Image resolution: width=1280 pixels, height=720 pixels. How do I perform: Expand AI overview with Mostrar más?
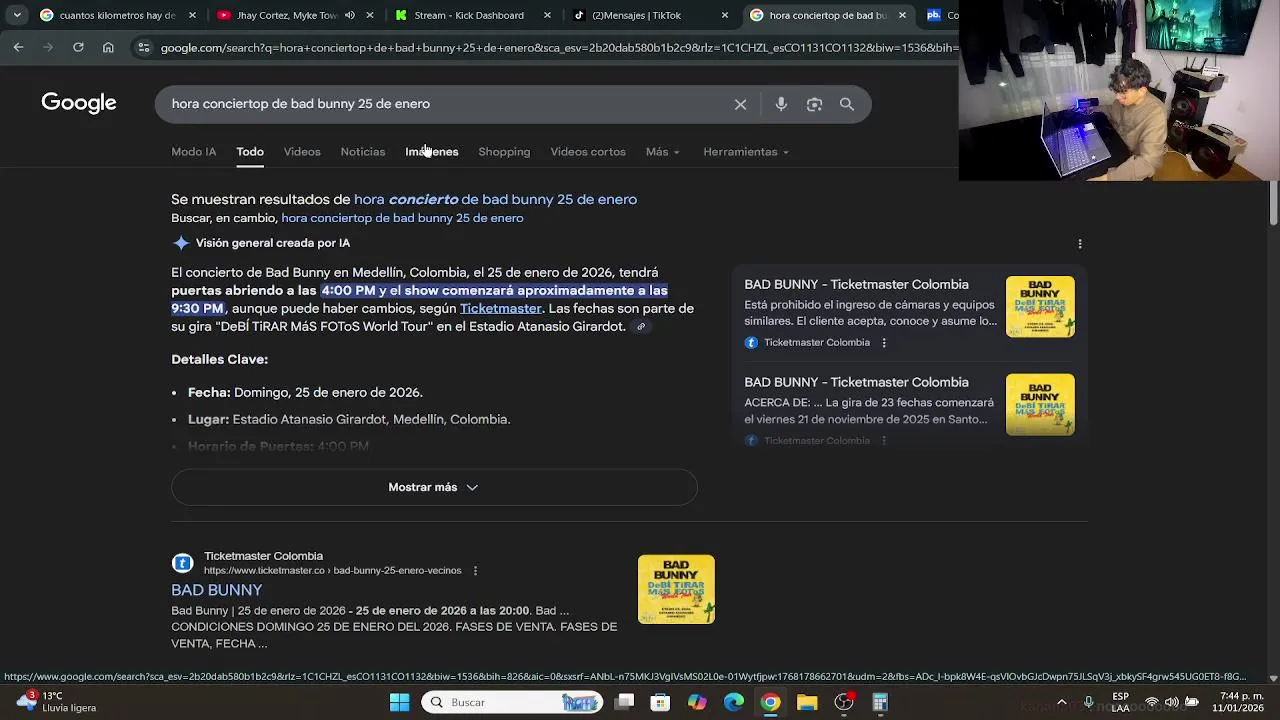(x=434, y=487)
